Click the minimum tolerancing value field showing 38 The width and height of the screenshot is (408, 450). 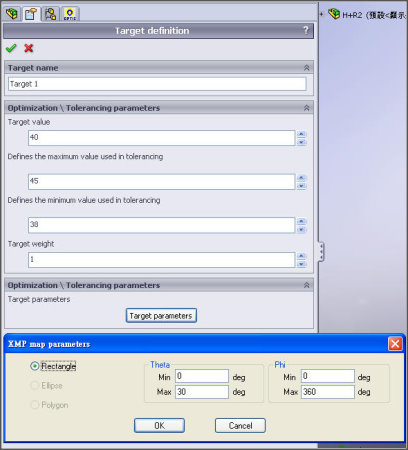coord(162,225)
